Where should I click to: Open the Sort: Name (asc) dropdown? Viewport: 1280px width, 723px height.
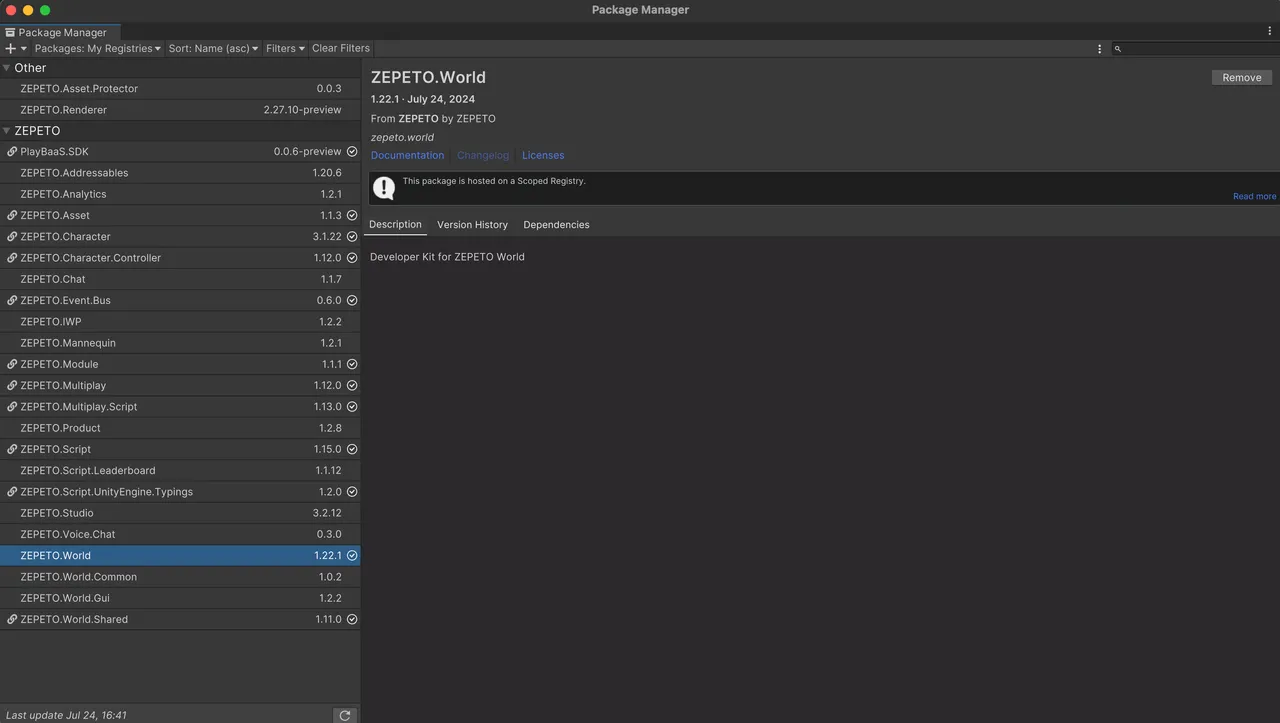(212, 47)
